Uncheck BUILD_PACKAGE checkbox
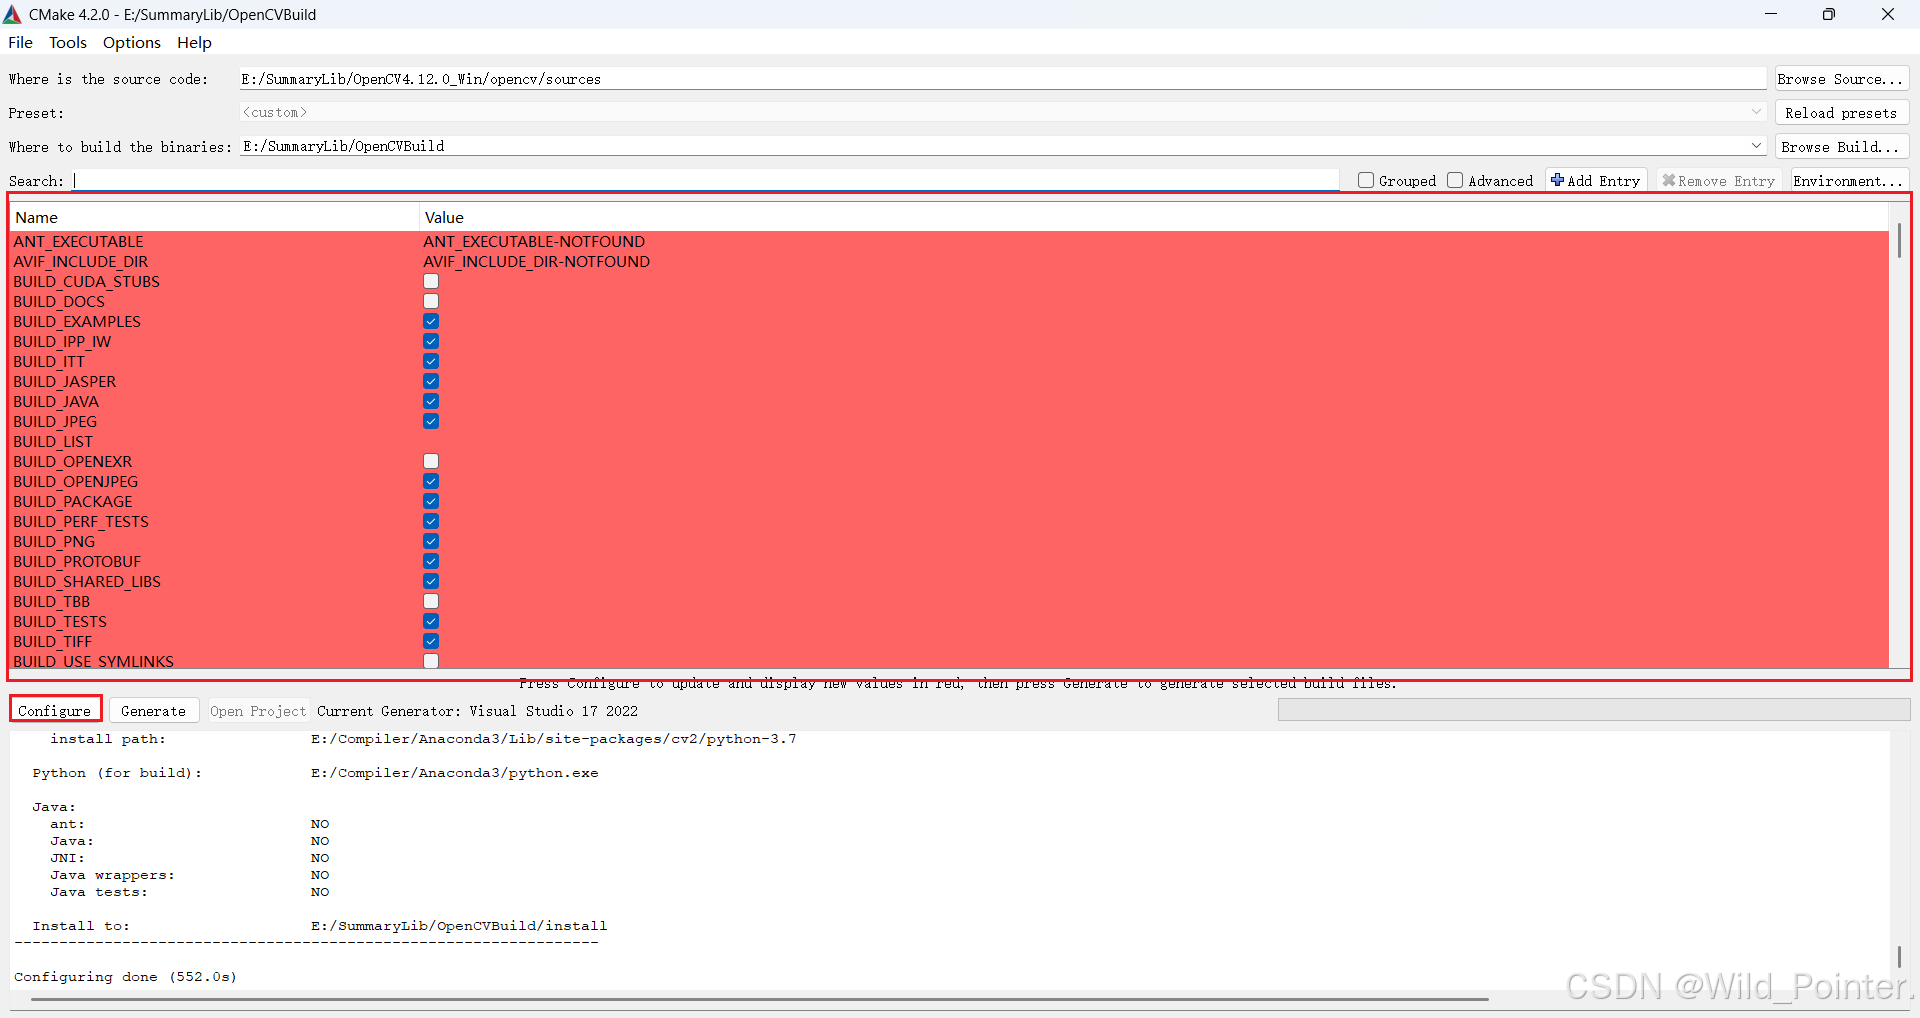This screenshot has height=1018, width=1920. coord(431,501)
